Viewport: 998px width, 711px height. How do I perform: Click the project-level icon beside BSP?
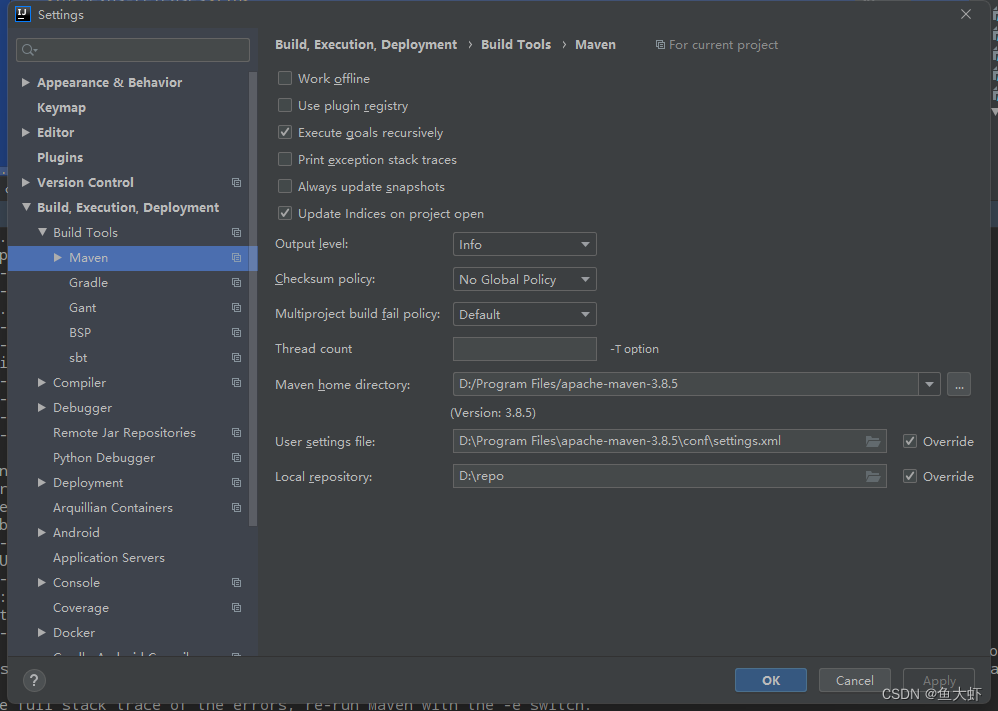236,333
